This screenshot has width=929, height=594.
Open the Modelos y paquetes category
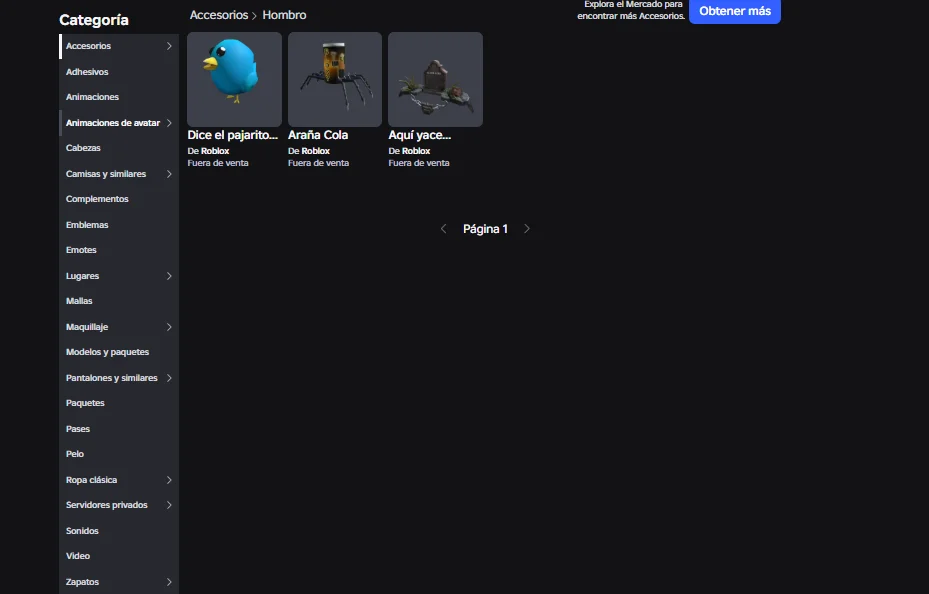tap(107, 352)
